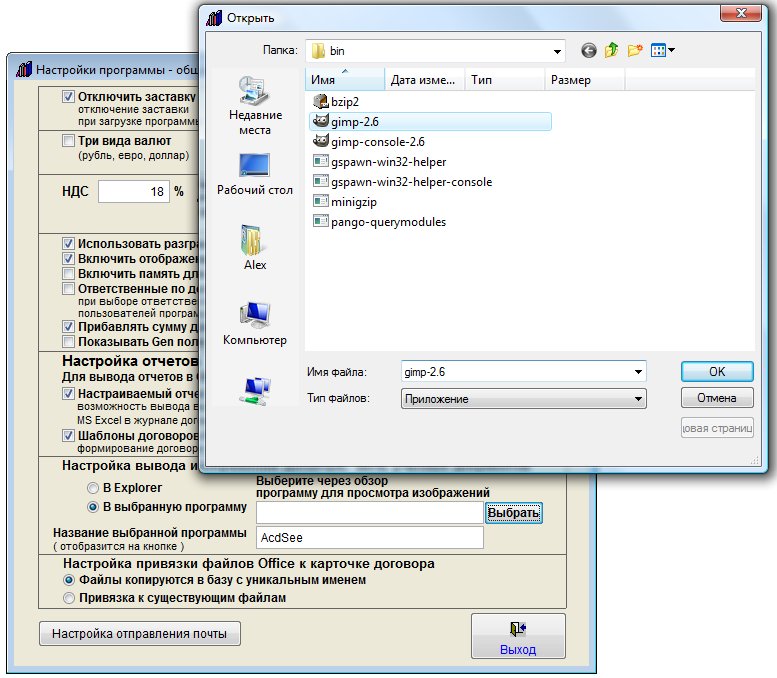Select gimp-console-2.6 file icon
The height and width of the screenshot is (678, 777).
point(321,142)
